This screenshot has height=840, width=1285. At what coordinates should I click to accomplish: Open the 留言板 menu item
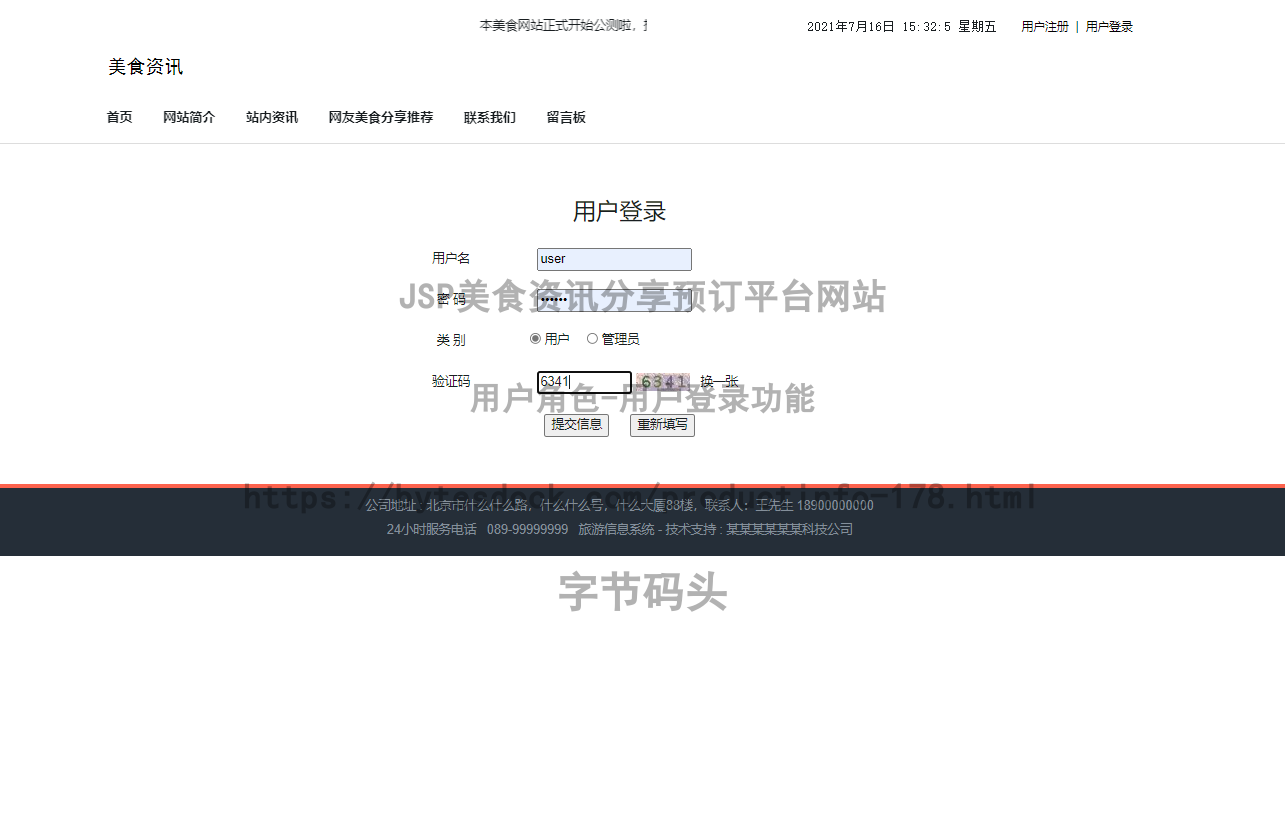[566, 117]
